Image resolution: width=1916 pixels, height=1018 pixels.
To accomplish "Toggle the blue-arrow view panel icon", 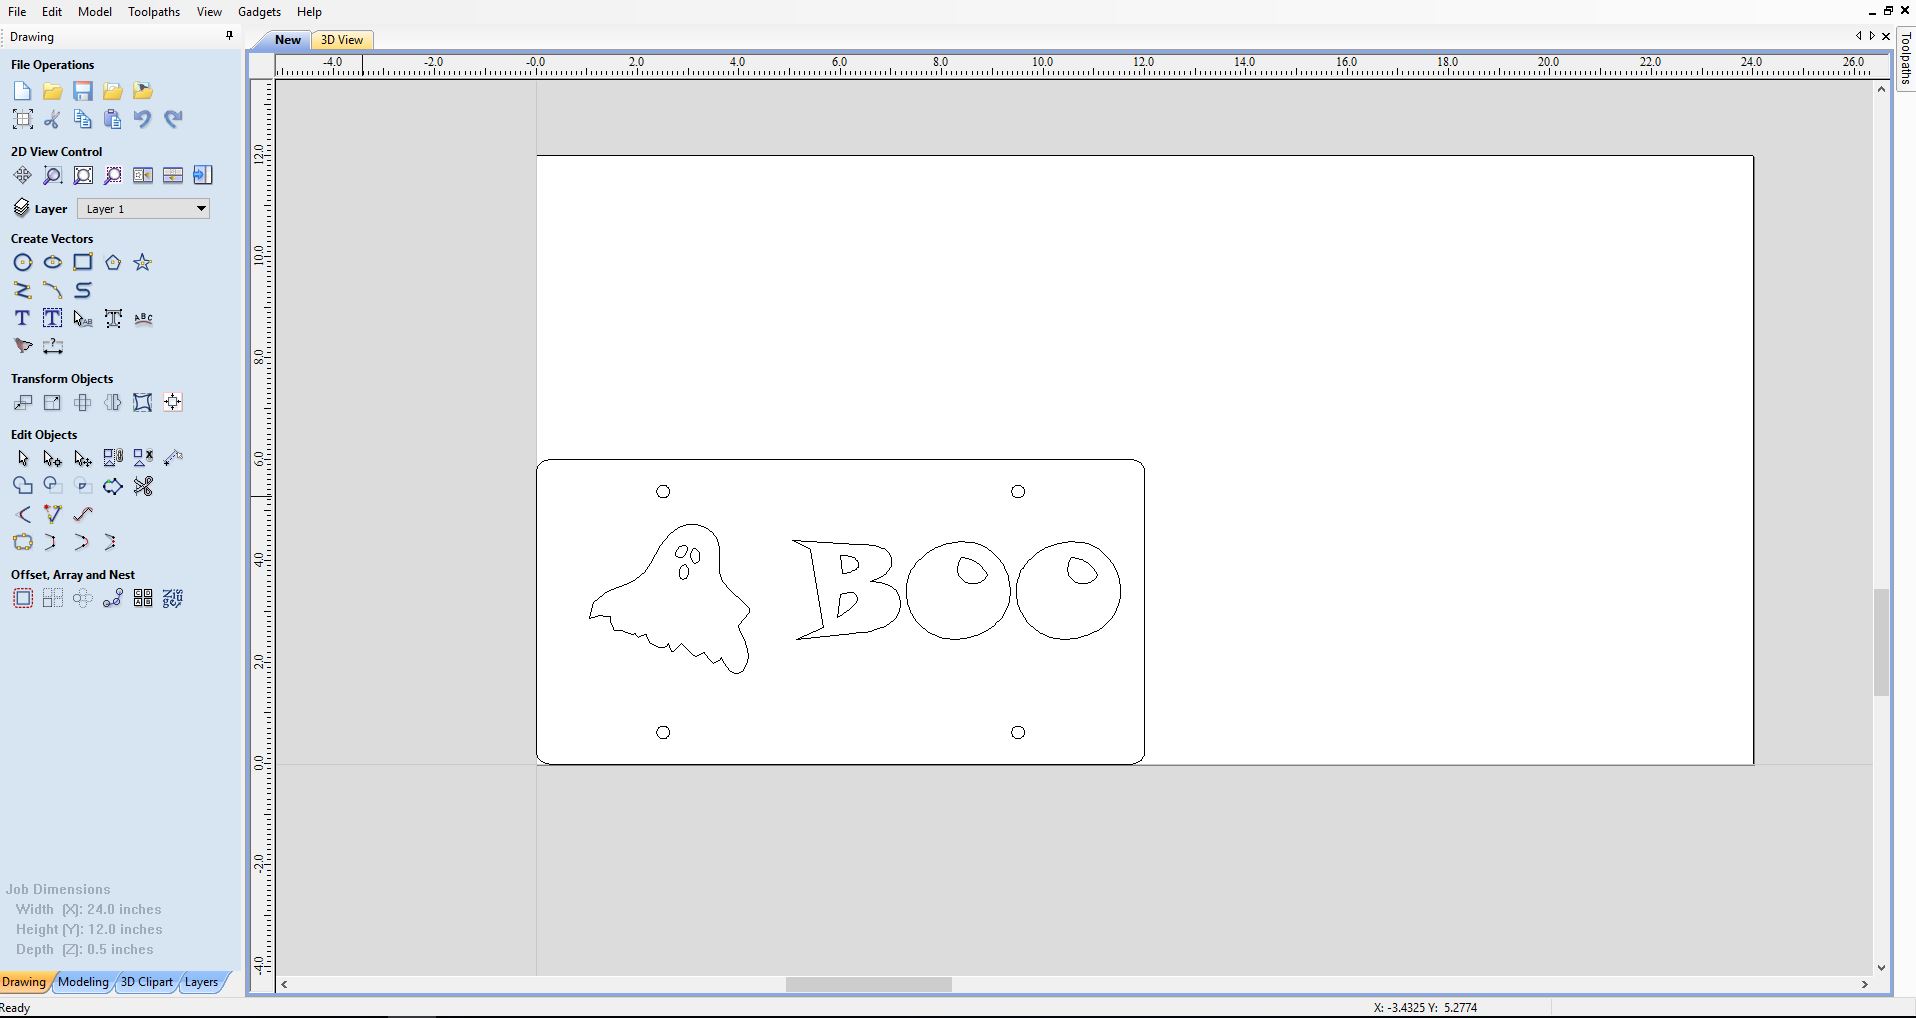I will pos(202,175).
